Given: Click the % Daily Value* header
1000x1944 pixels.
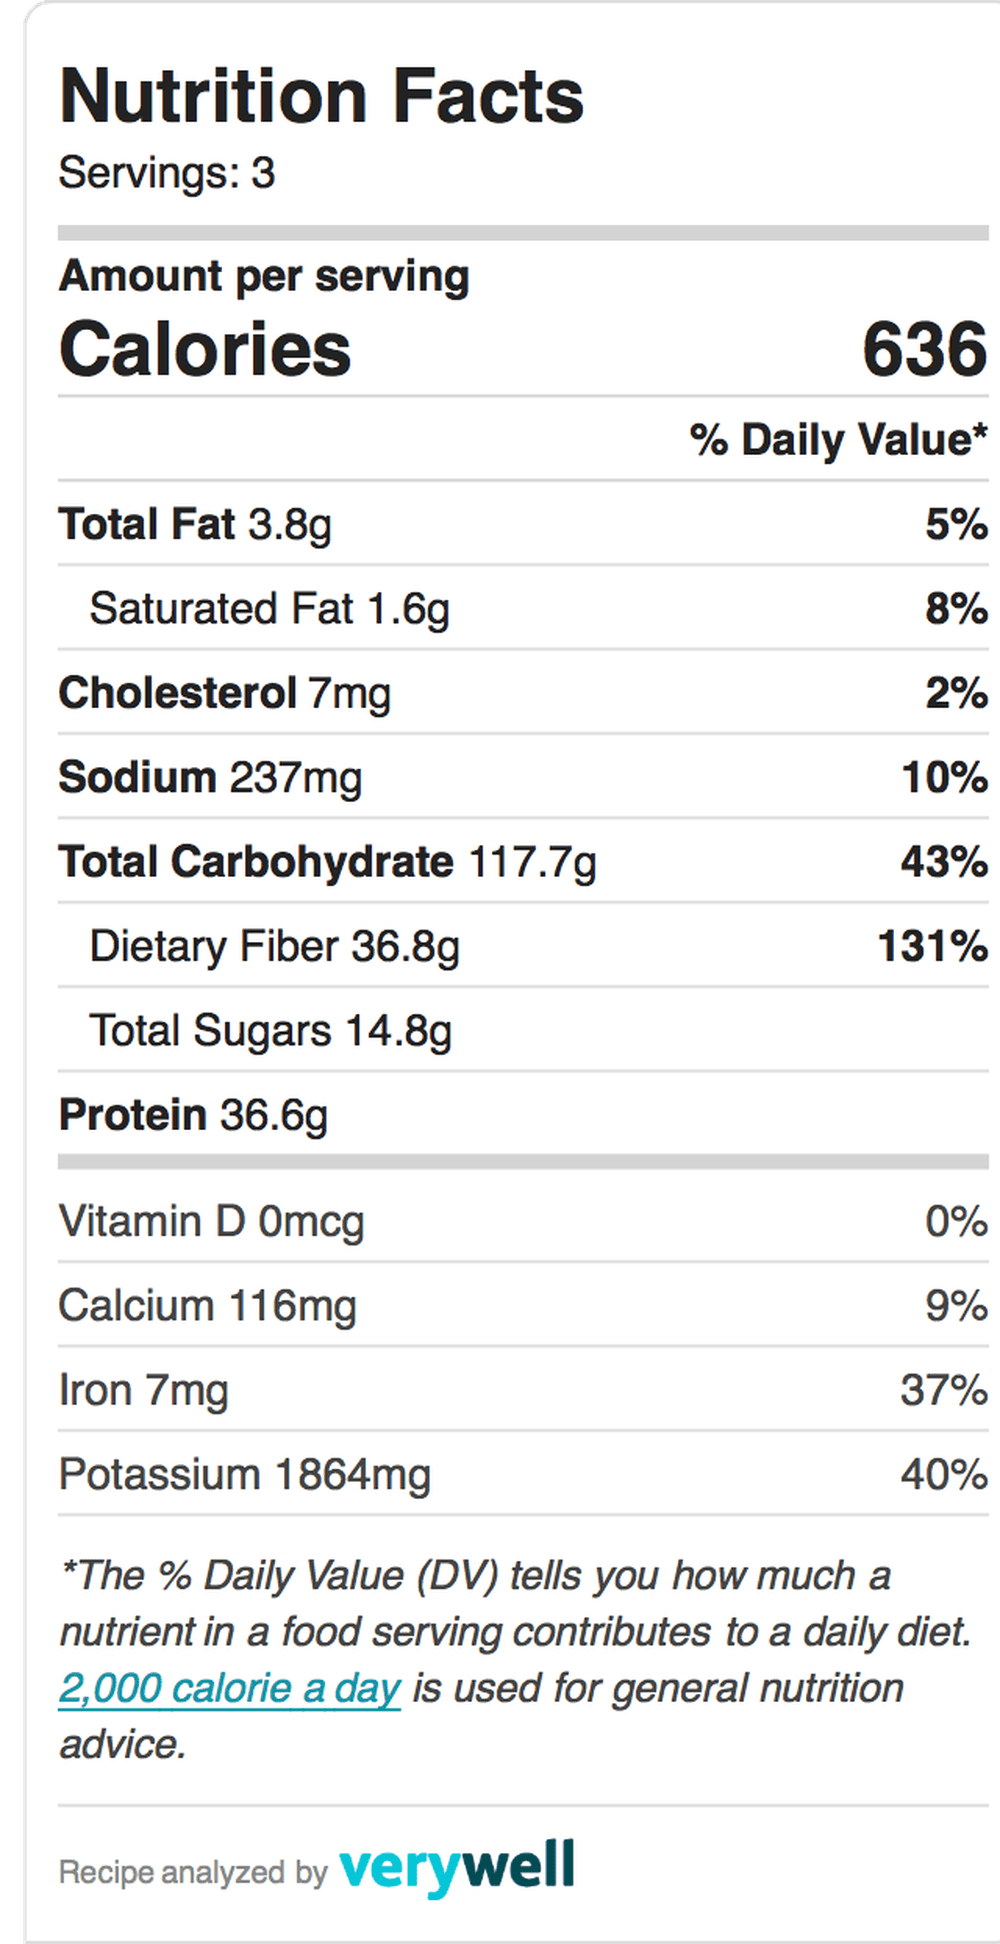Looking at the screenshot, I should [838, 440].
